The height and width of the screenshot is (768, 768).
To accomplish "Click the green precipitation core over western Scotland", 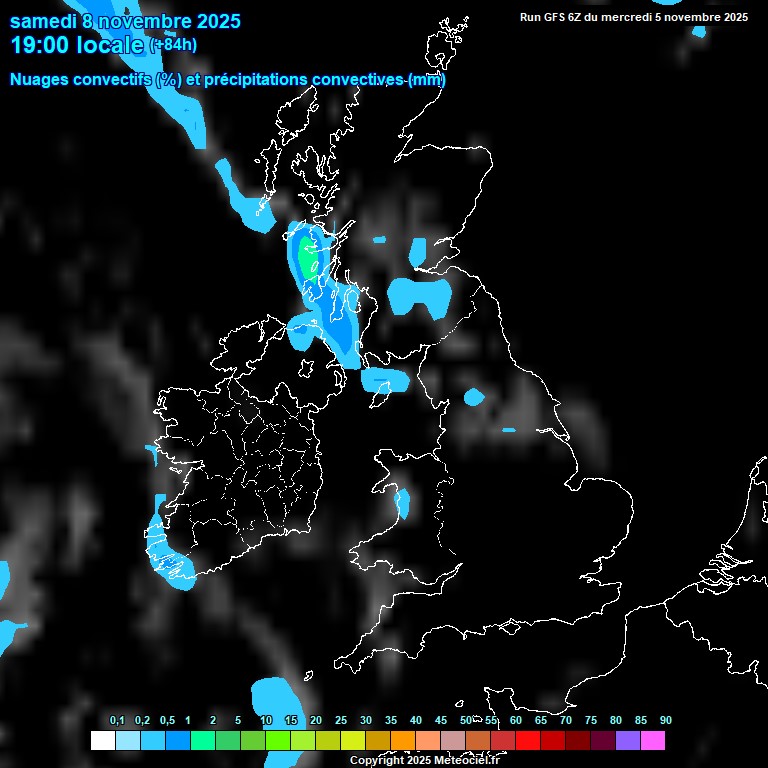I will tap(308, 260).
